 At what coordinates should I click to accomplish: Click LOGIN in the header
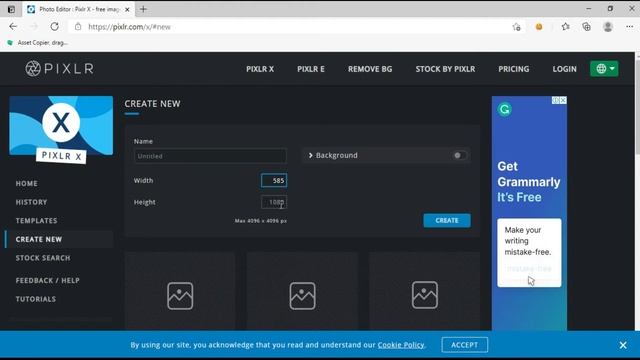[x=564, y=69]
